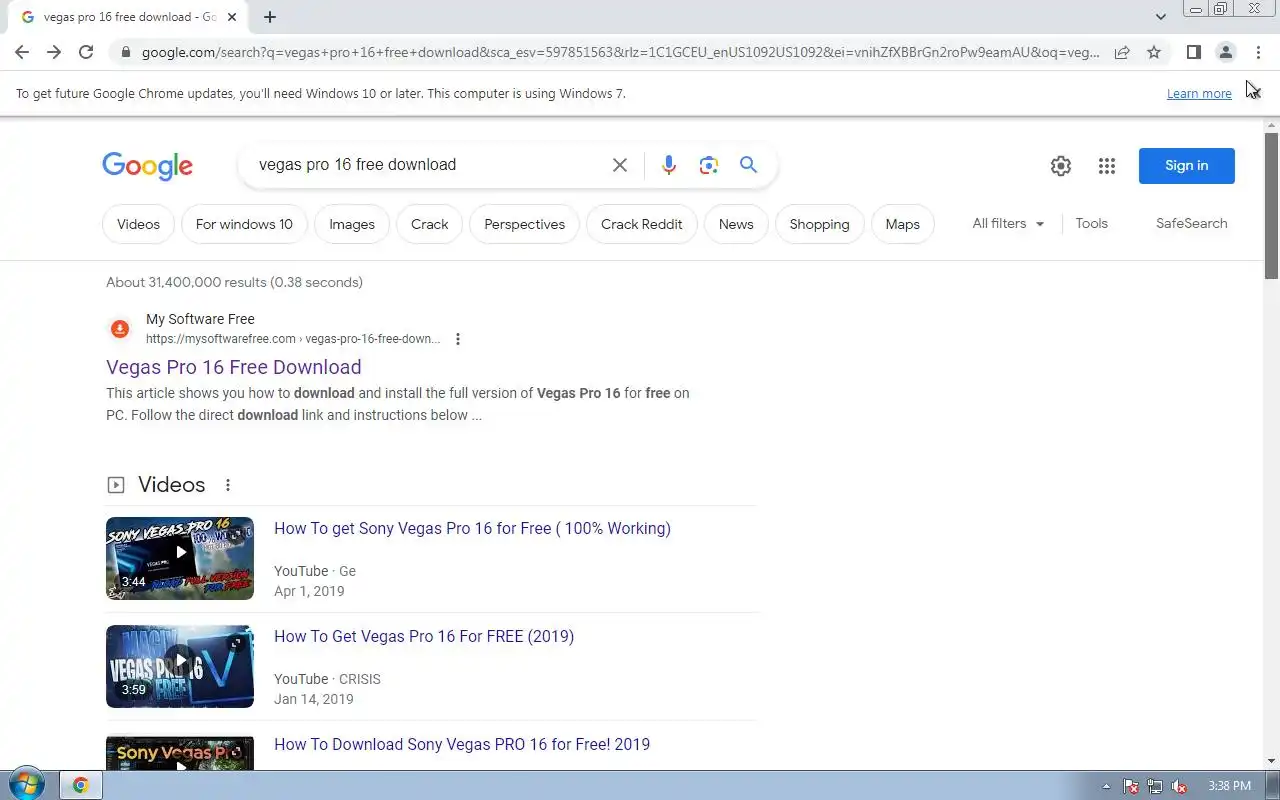Select the vegas pro 16 browser tab

click(130, 17)
